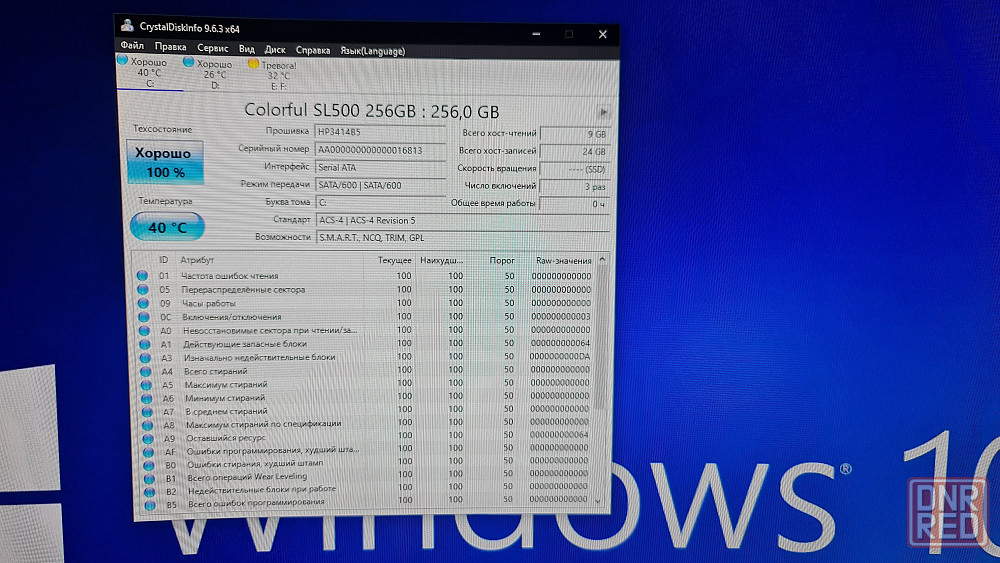This screenshot has width=1000, height=563.
Task: Click the status icon for attribute 09
Action: [x=143, y=303]
